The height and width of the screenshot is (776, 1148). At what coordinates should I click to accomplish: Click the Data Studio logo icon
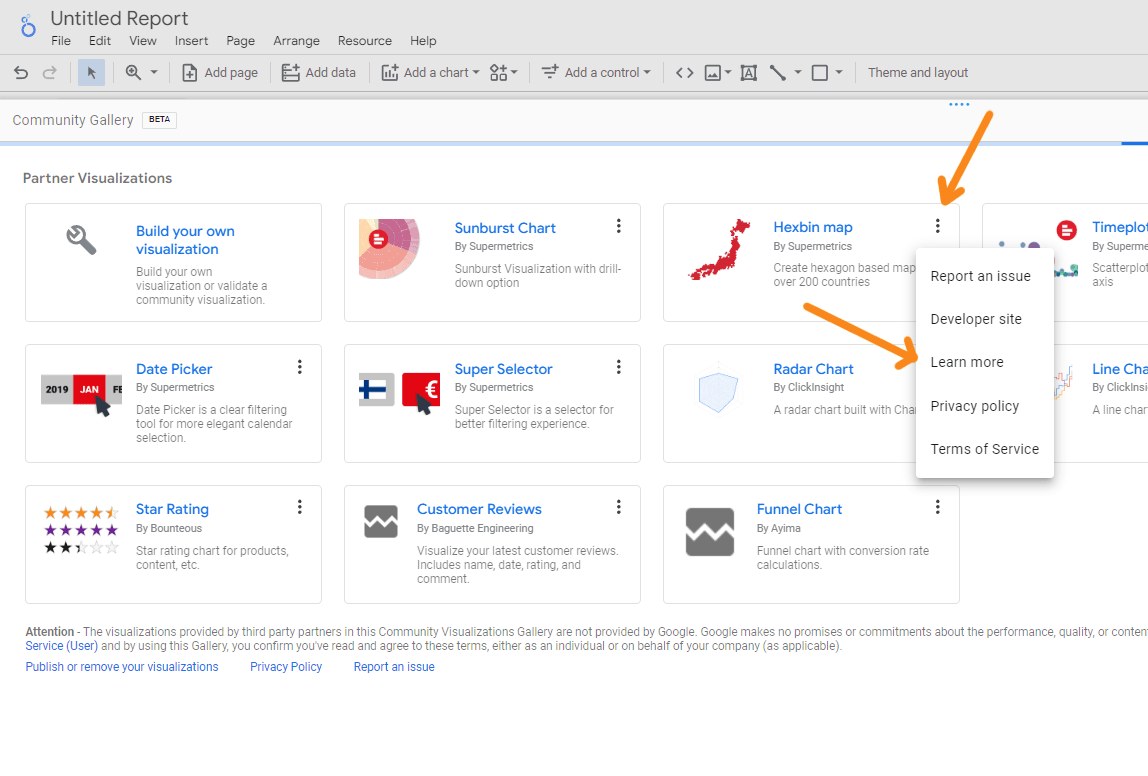pyautogui.click(x=28, y=26)
